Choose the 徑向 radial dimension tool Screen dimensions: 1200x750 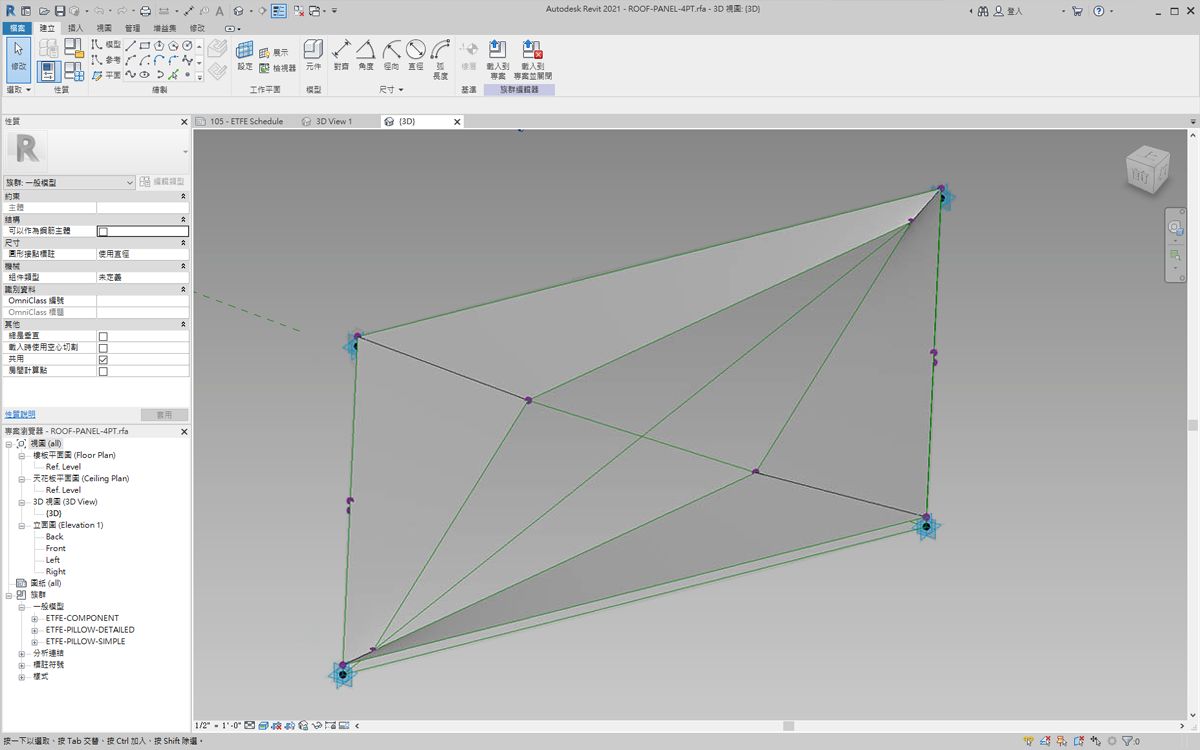391,56
